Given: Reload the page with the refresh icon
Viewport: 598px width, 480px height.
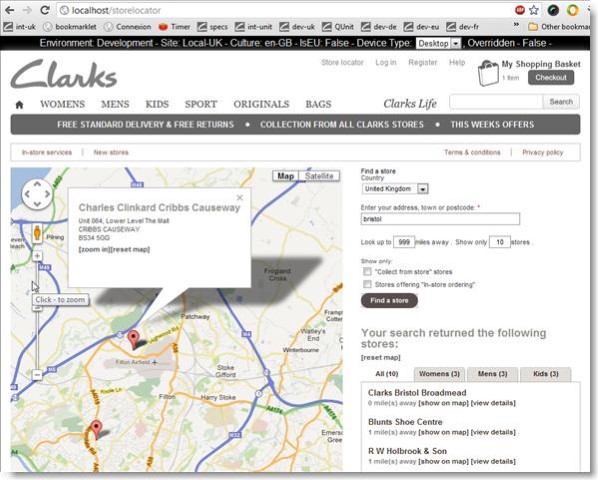Looking at the screenshot, I should [45, 10].
